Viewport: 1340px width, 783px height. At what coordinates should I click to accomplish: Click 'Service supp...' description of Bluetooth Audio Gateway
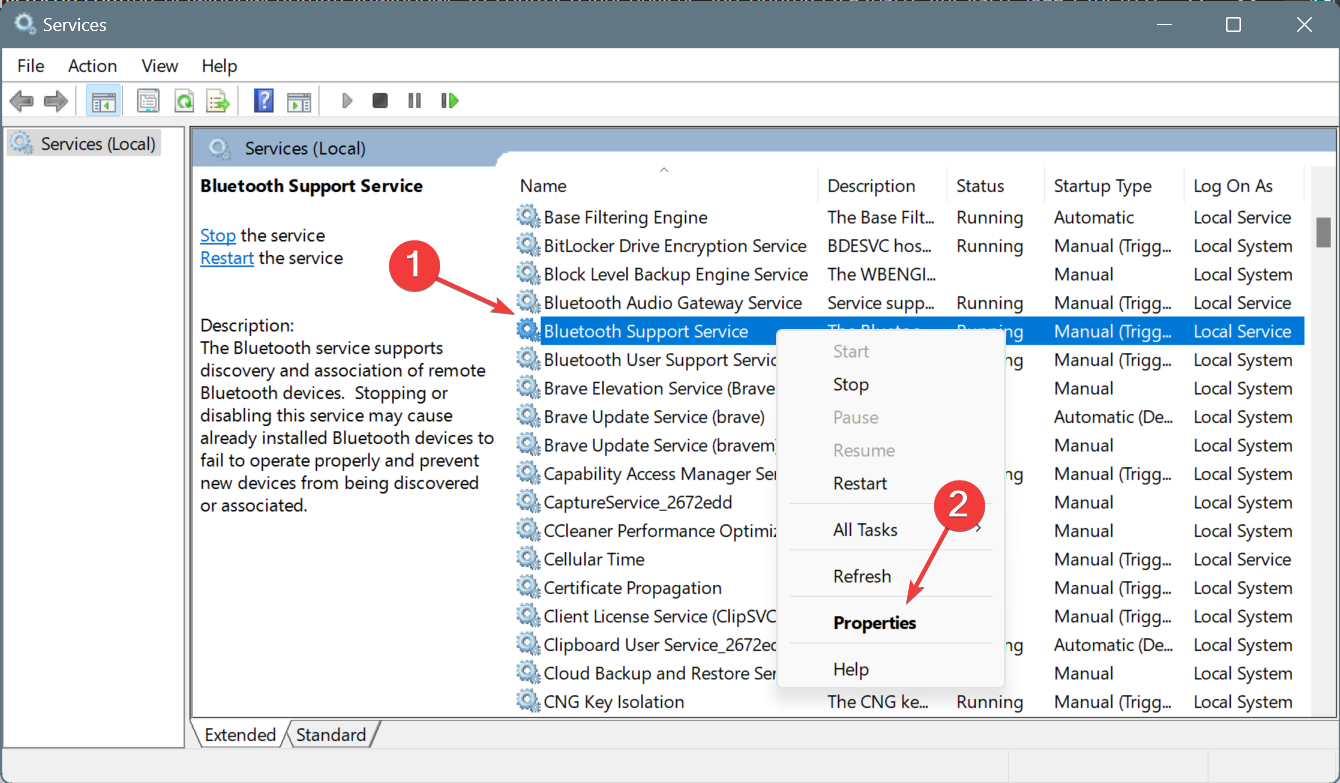click(882, 303)
